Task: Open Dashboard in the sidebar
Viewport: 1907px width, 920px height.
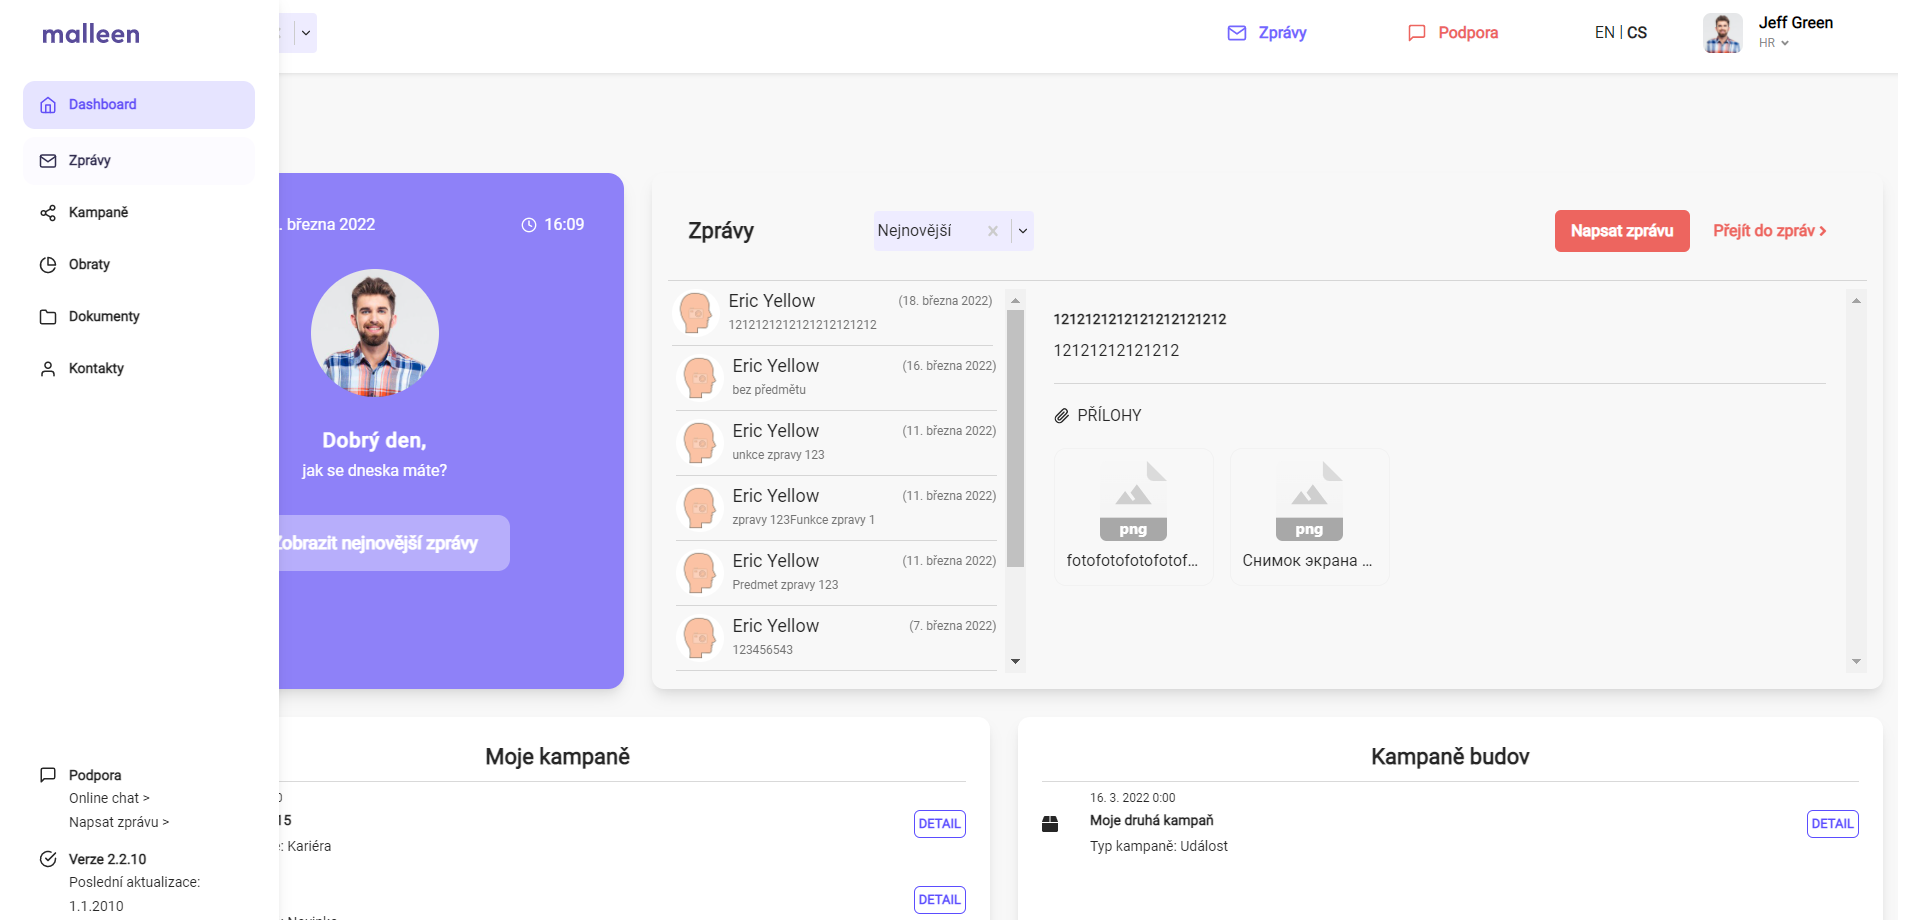Action: tap(139, 105)
